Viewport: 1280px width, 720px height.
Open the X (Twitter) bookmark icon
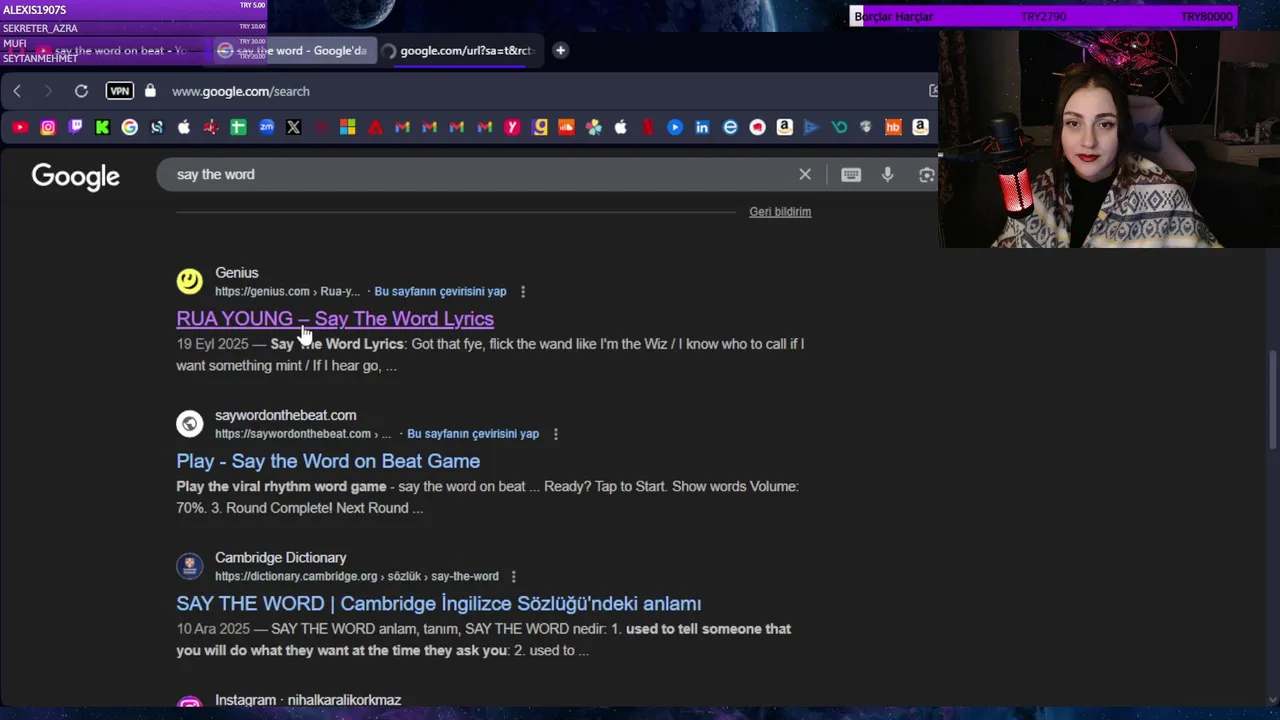(x=293, y=127)
